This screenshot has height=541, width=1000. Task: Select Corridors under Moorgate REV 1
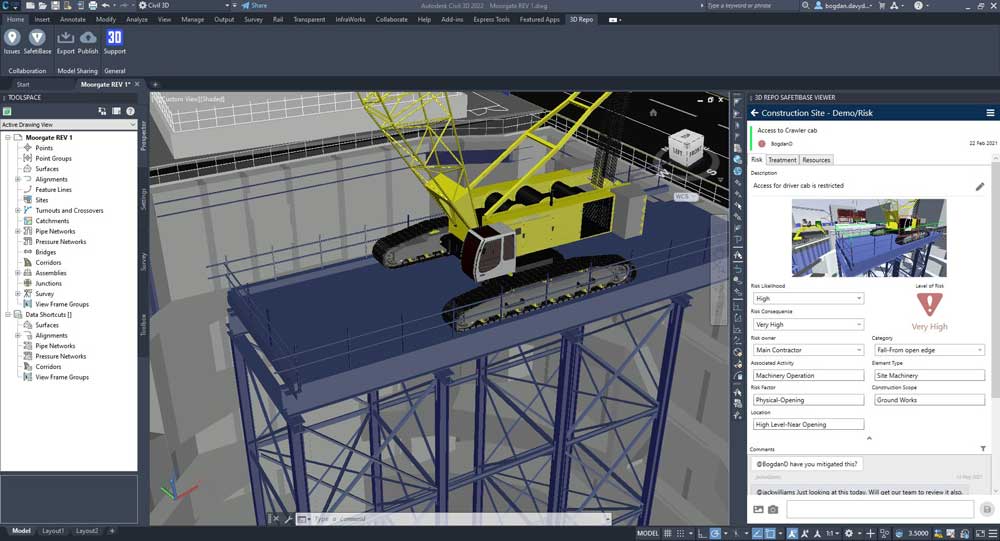(x=48, y=263)
